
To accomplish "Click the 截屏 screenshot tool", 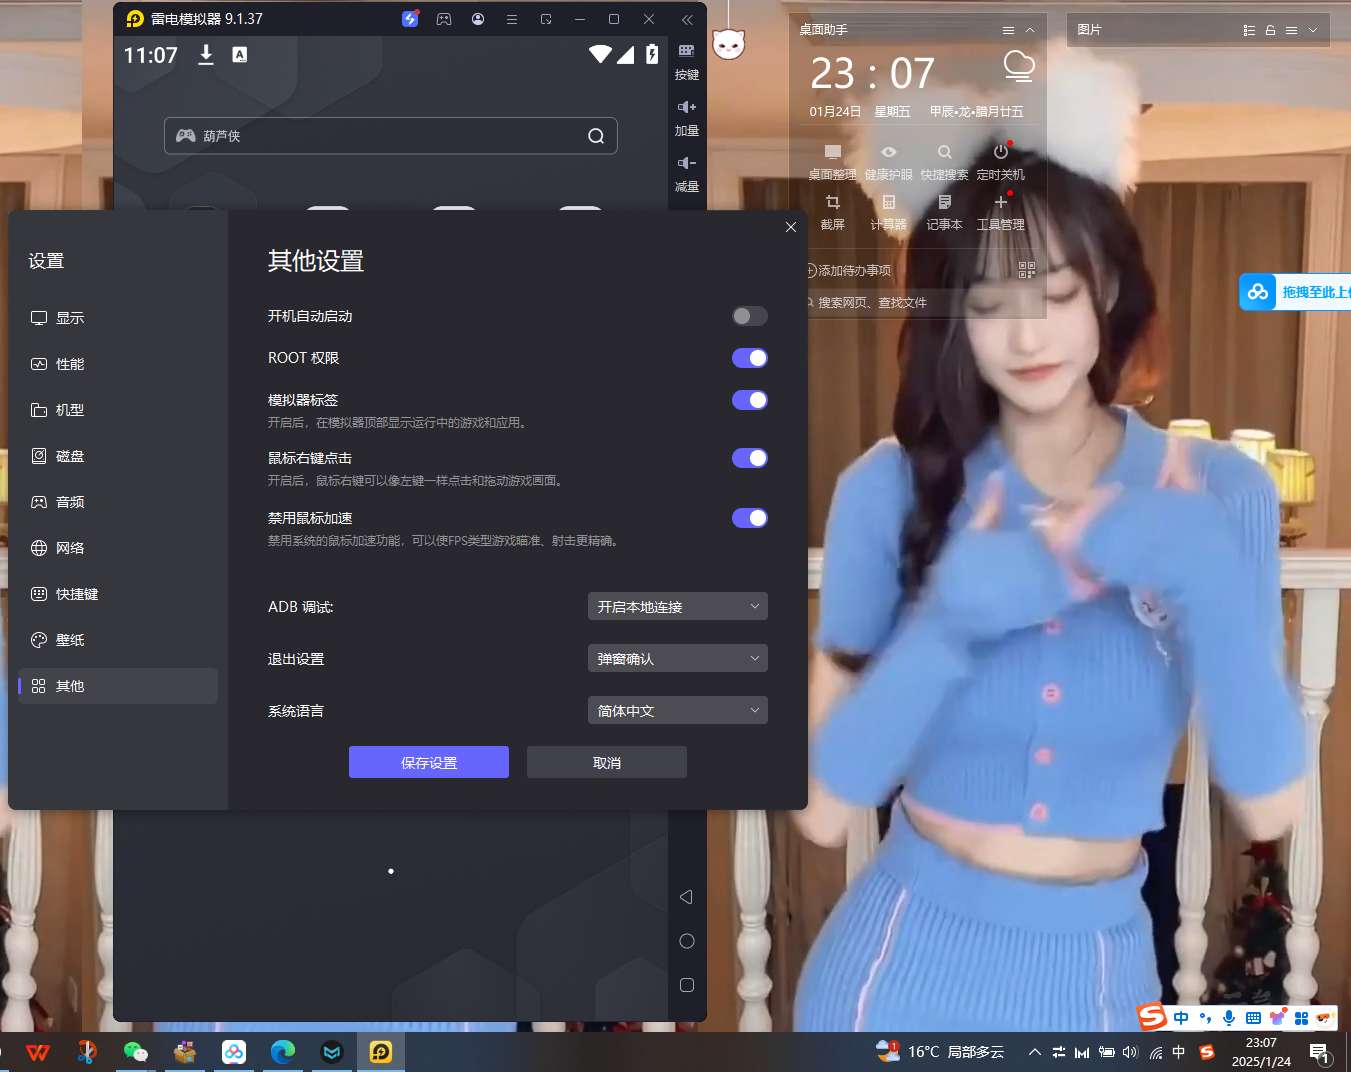I will coord(832,213).
